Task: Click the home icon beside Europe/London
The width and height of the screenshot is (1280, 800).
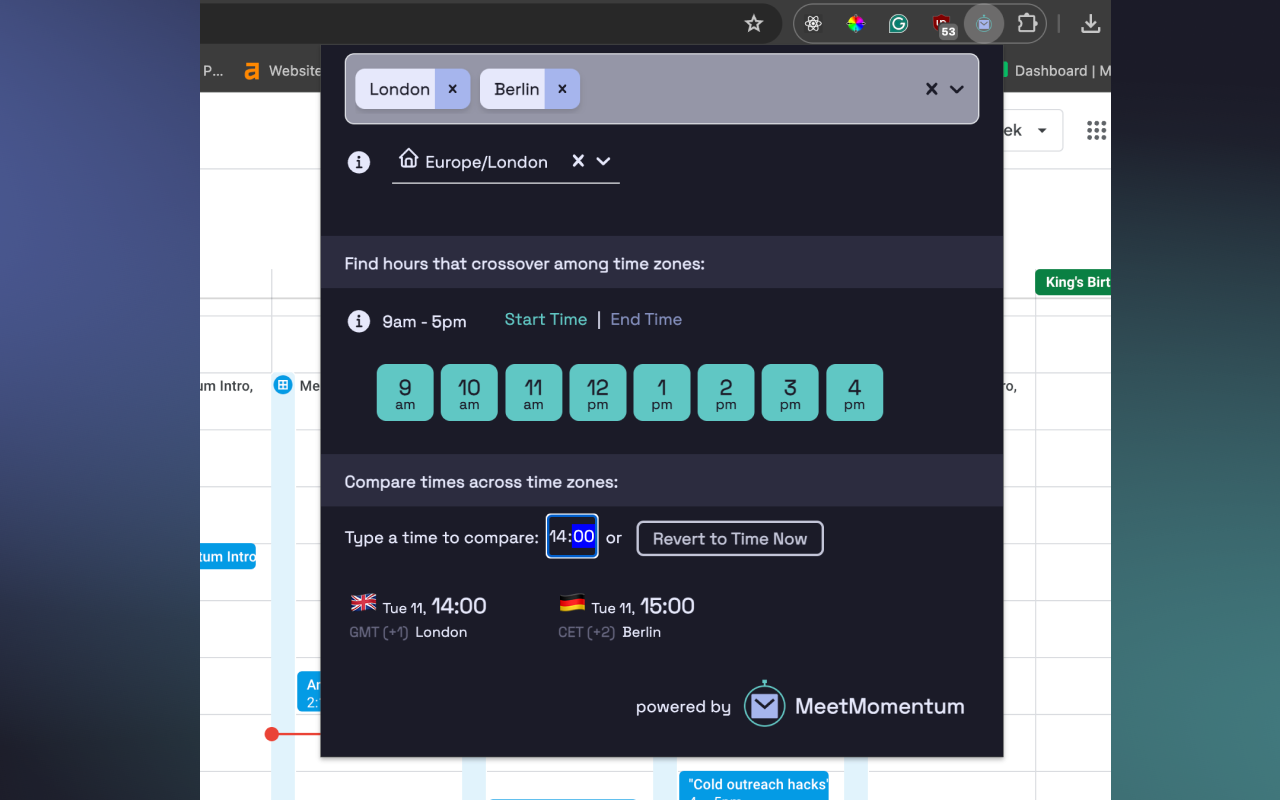Action: [x=407, y=157]
